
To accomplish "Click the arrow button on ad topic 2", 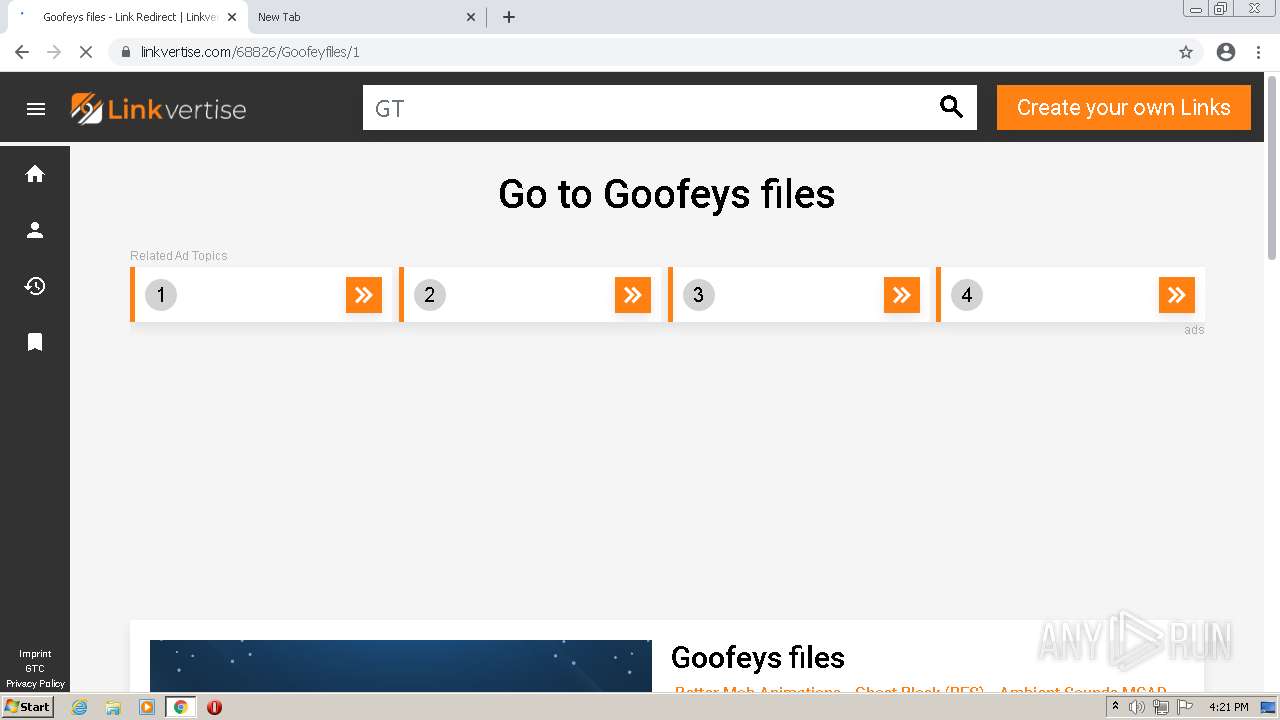I will tap(633, 295).
